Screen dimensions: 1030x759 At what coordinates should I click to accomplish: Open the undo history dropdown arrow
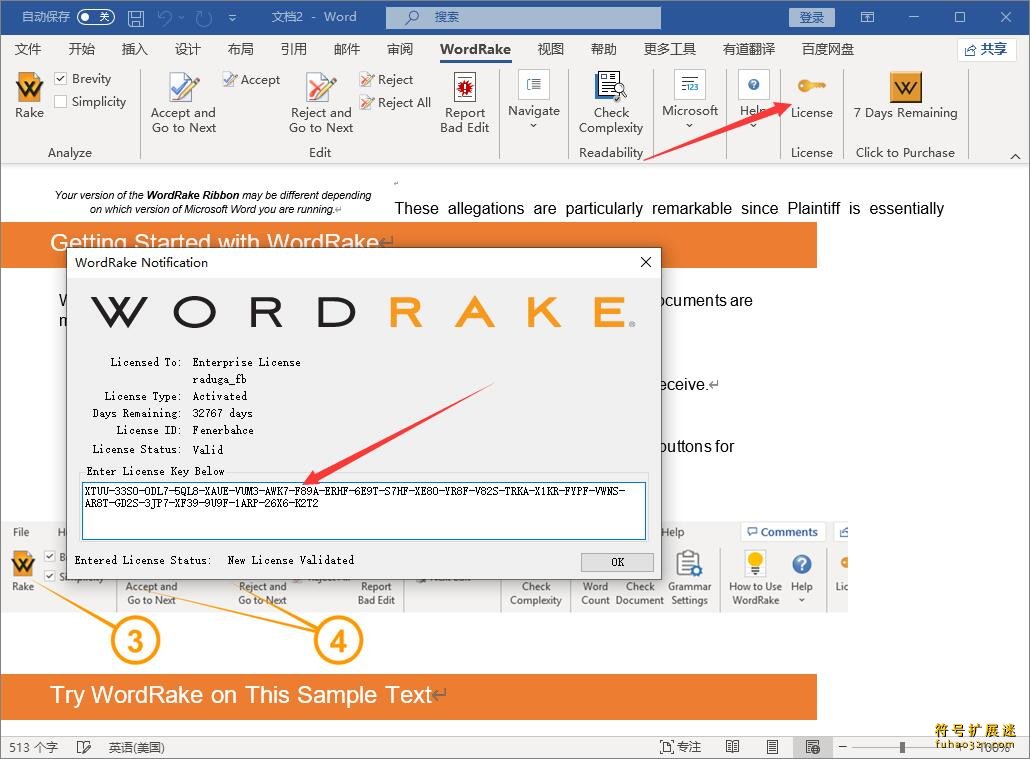click(x=181, y=18)
